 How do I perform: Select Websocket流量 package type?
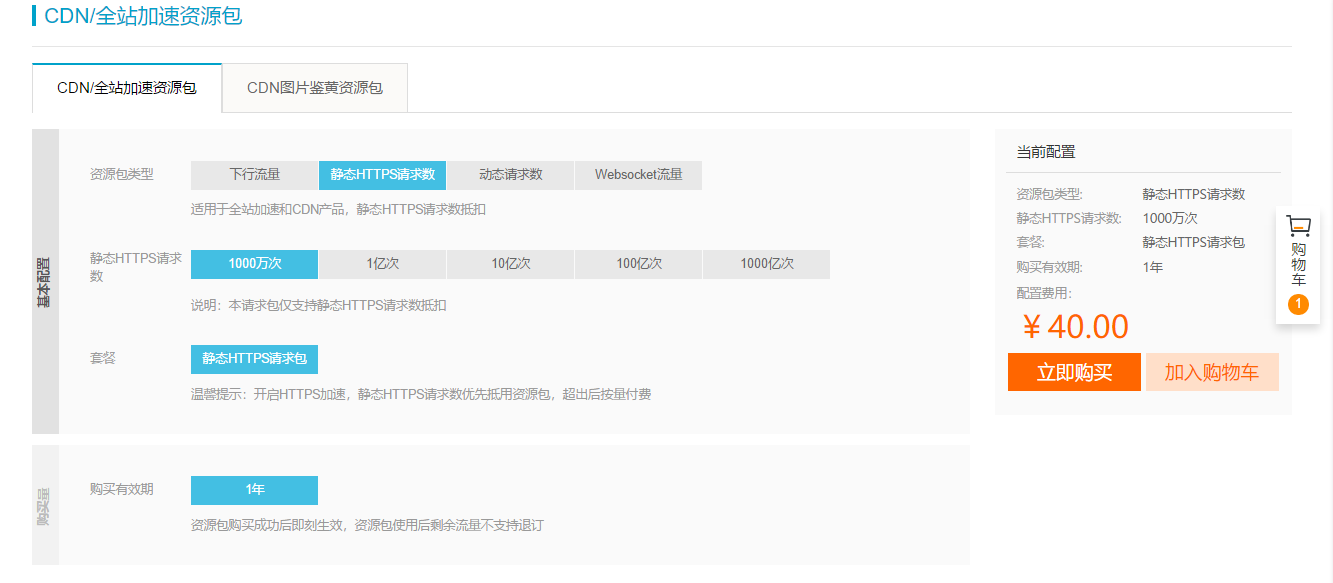tap(638, 175)
